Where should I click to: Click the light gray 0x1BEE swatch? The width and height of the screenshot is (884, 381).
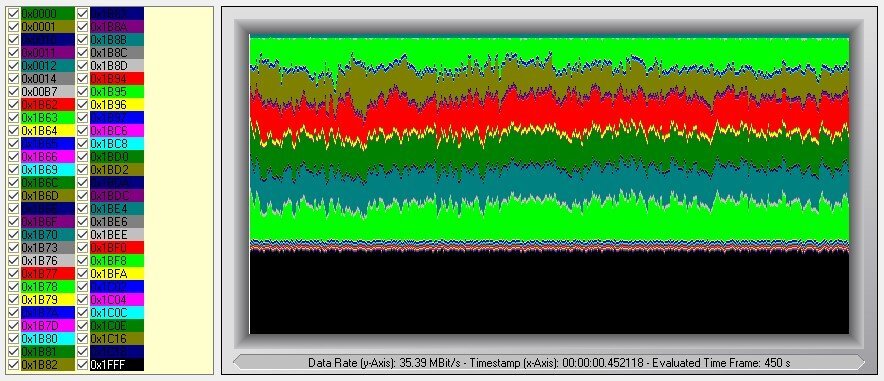click(x=117, y=234)
